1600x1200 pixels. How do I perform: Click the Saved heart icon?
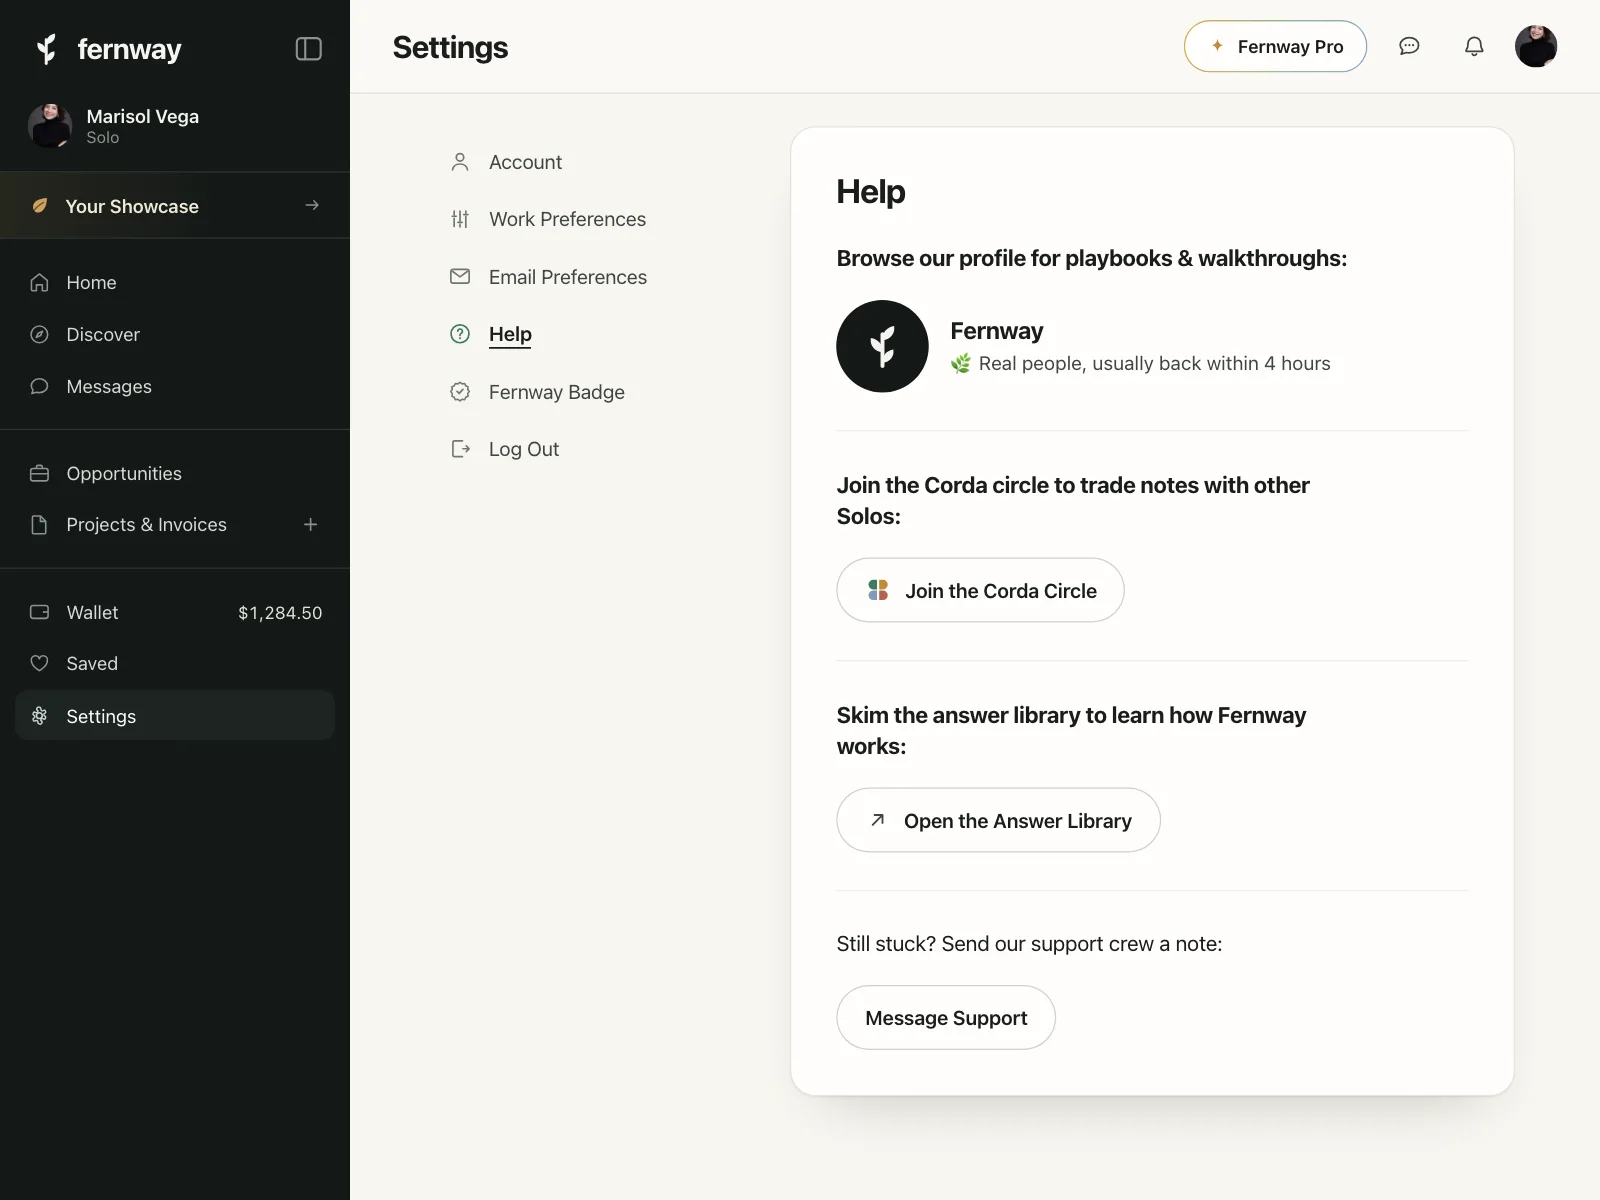pos(39,664)
